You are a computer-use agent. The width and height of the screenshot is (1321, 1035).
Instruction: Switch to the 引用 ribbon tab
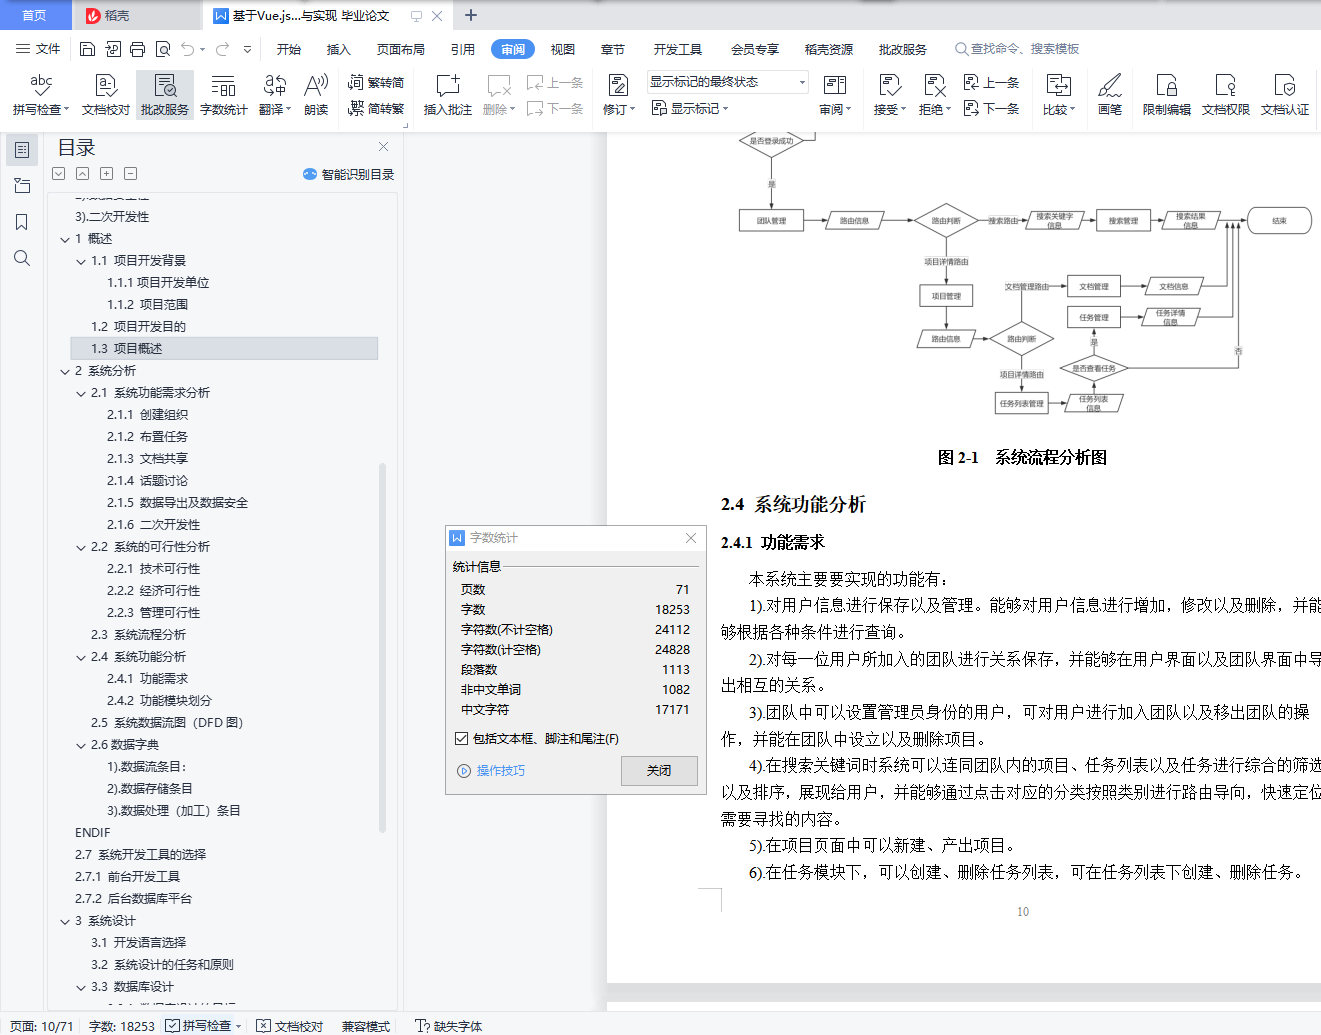tap(463, 49)
